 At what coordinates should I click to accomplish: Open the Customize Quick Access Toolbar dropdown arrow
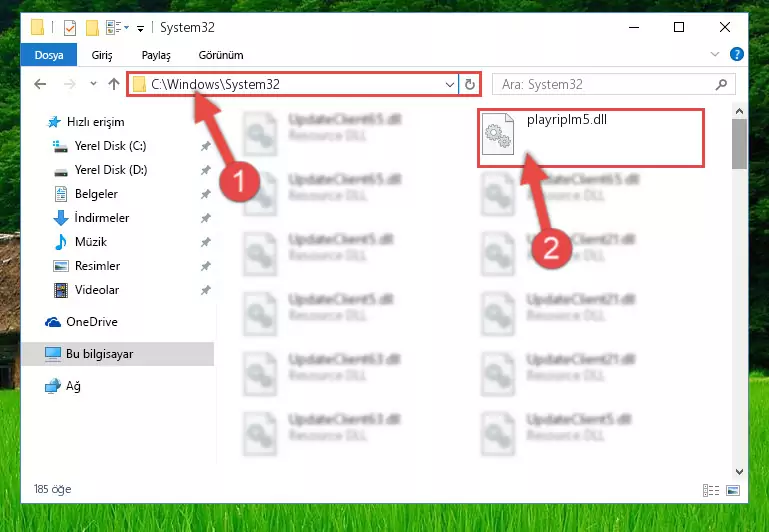(140, 29)
